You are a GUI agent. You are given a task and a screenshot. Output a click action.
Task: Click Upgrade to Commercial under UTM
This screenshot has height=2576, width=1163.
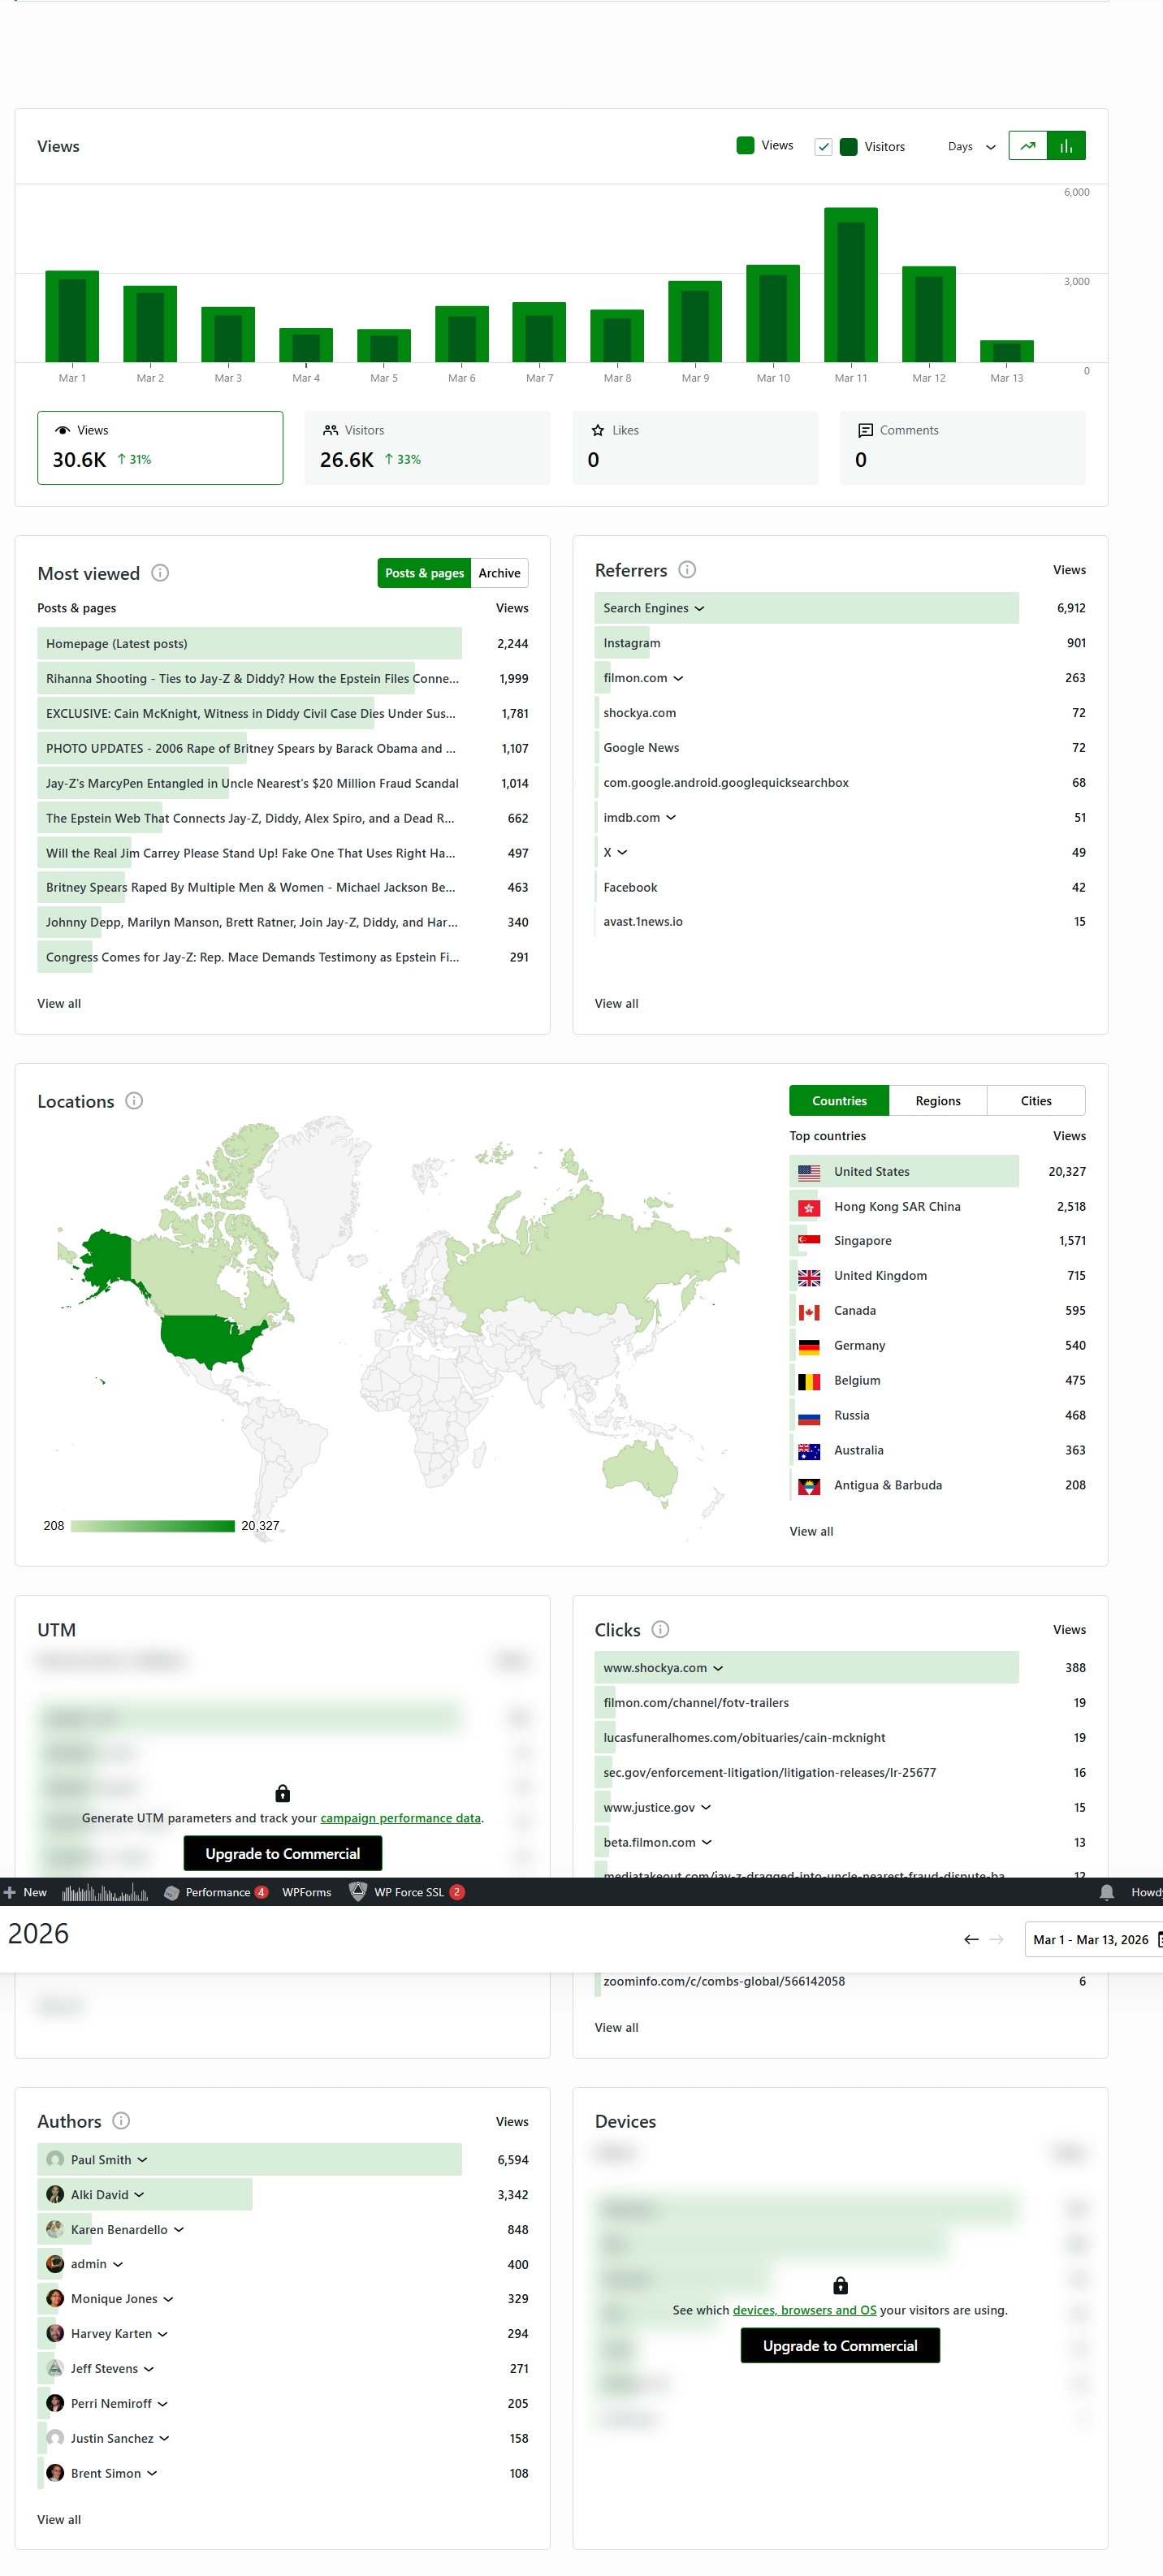[x=282, y=1853]
